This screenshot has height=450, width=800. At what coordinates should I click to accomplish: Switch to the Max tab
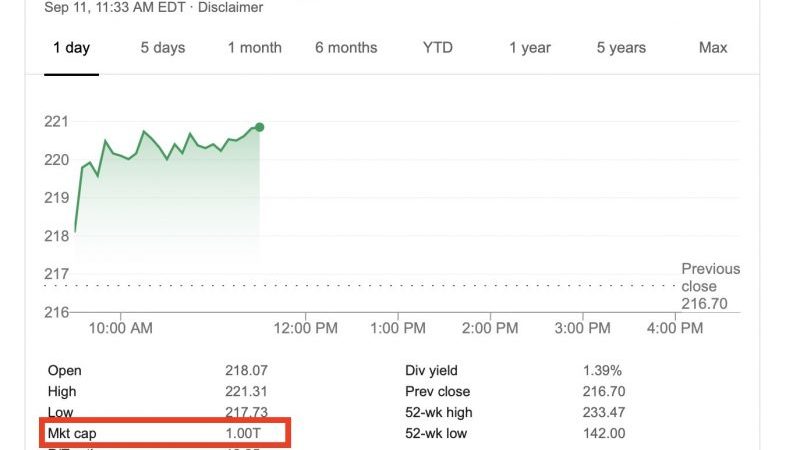tap(713, 48)
